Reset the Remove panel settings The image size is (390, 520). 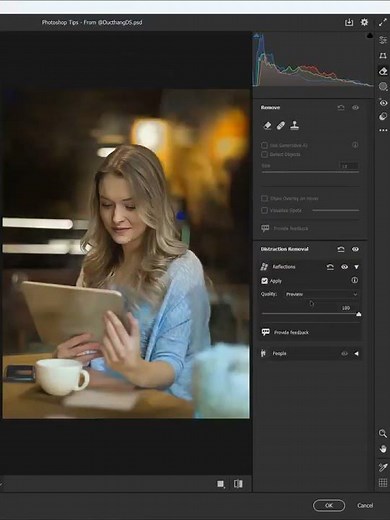pos(341,108)
